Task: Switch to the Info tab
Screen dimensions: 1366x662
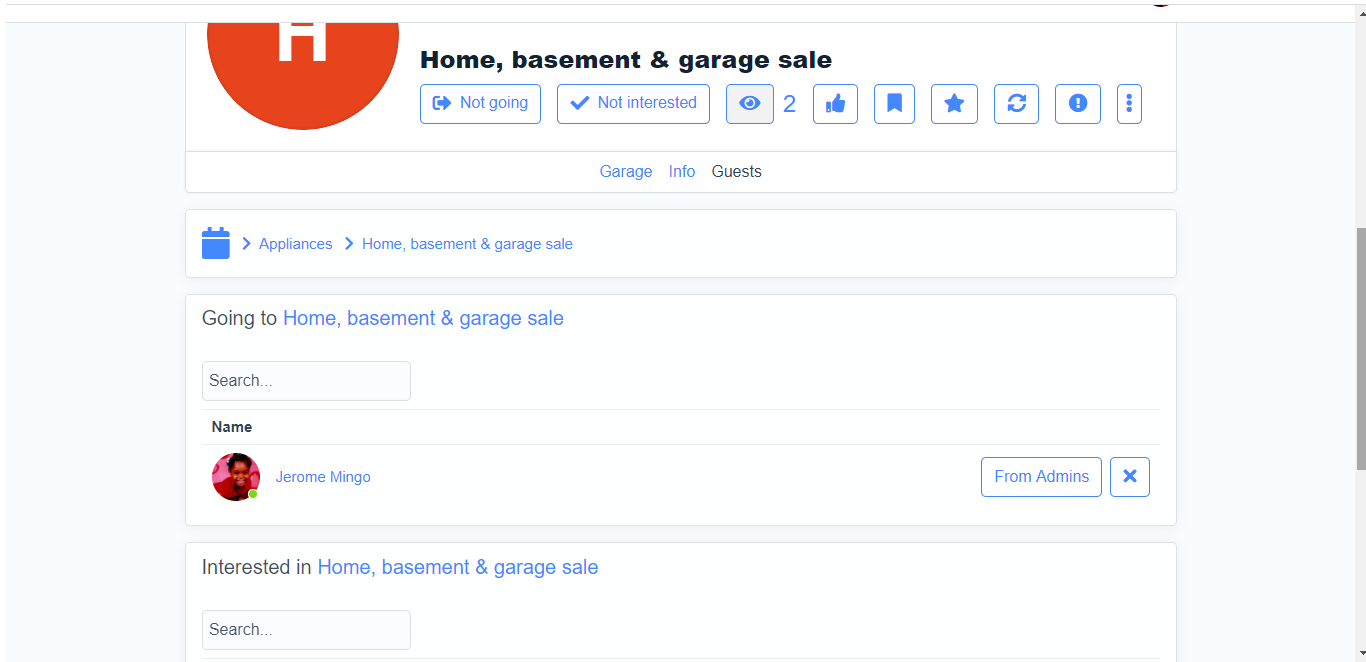Action: coord(682,172)
